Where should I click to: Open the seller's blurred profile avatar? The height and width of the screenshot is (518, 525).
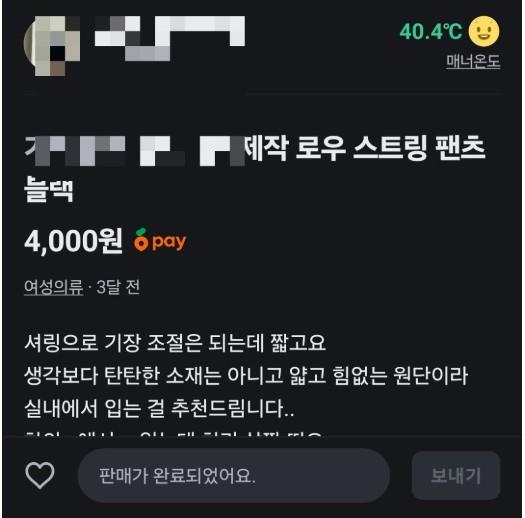pyautogui.click(x=52, y=46)
